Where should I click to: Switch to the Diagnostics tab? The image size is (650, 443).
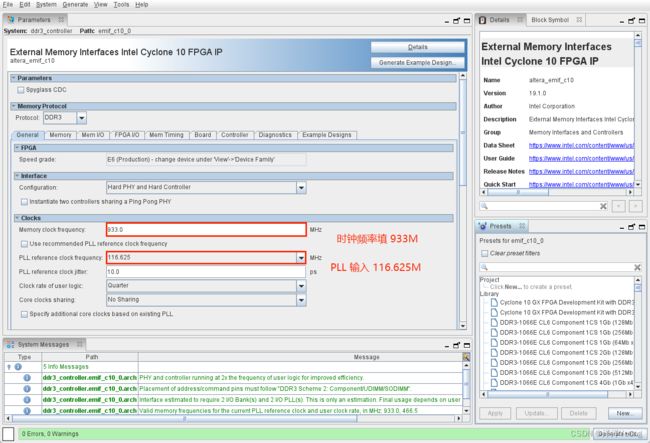tap(275, 135)
